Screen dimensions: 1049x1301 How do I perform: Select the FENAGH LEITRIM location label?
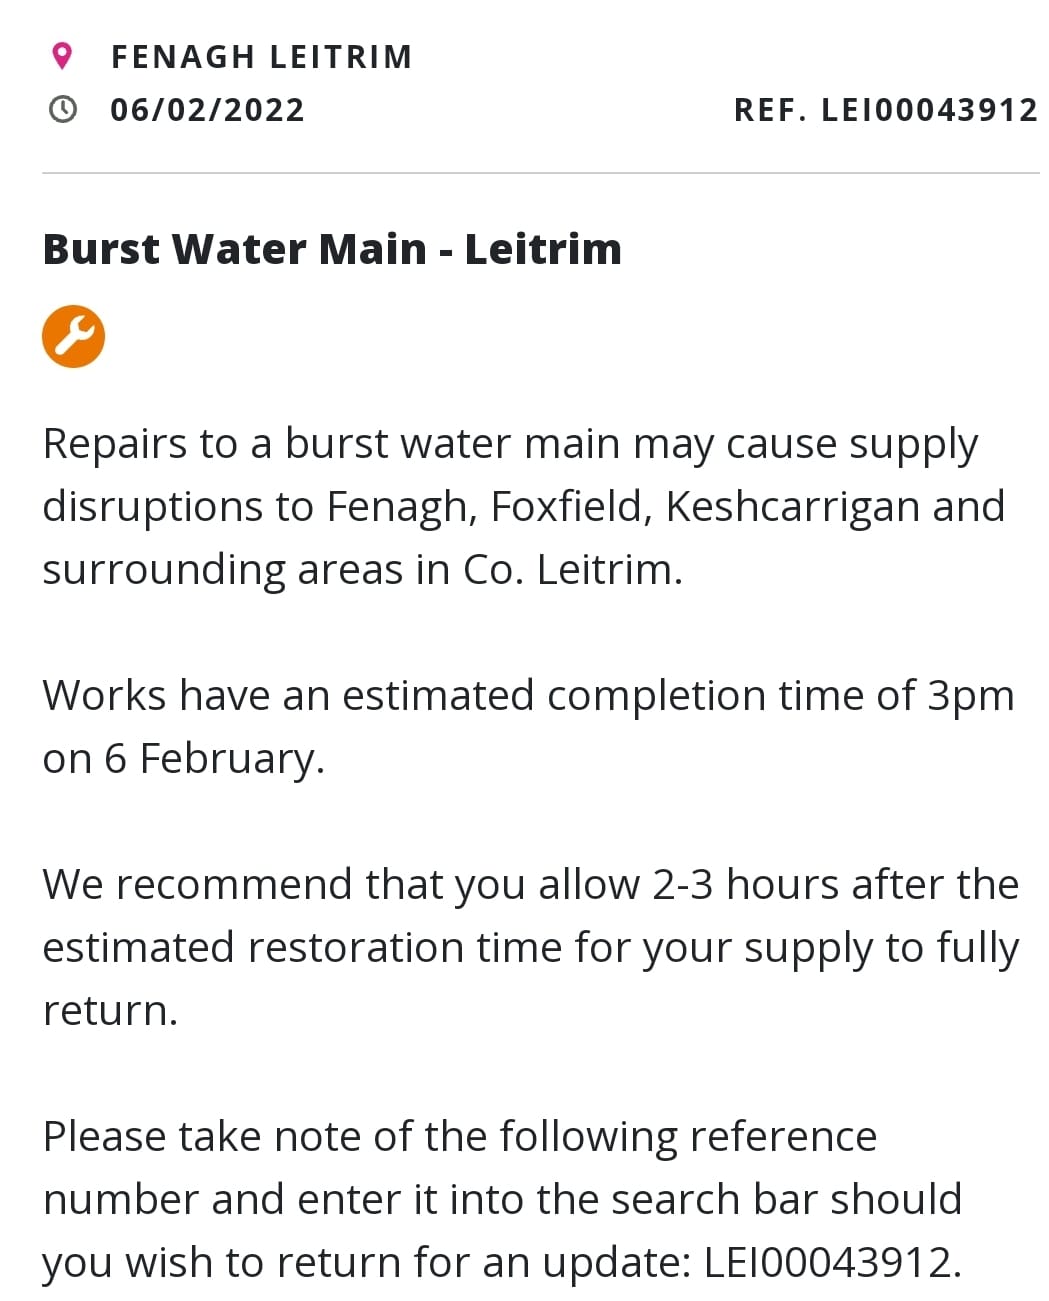click(261, 57)
